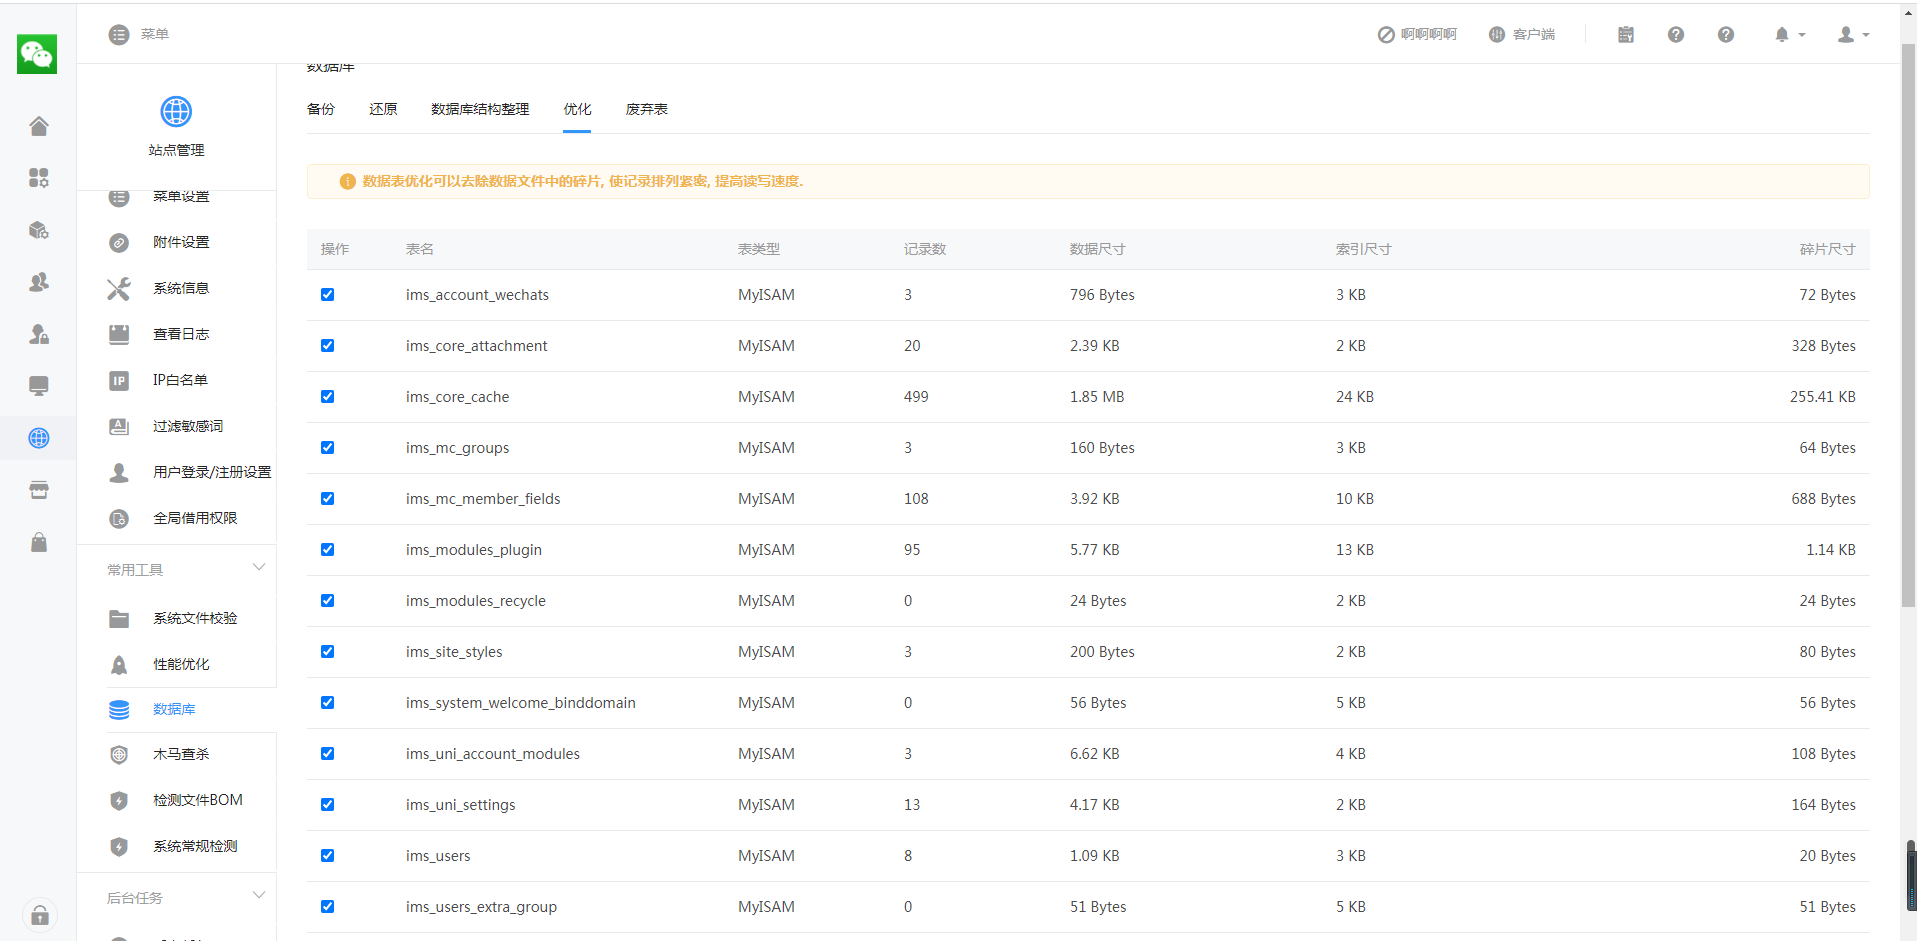1917x941 pixels.
Task: Click the ims_system_welcome_binddomain table name
Action: [x=521, y=703]
